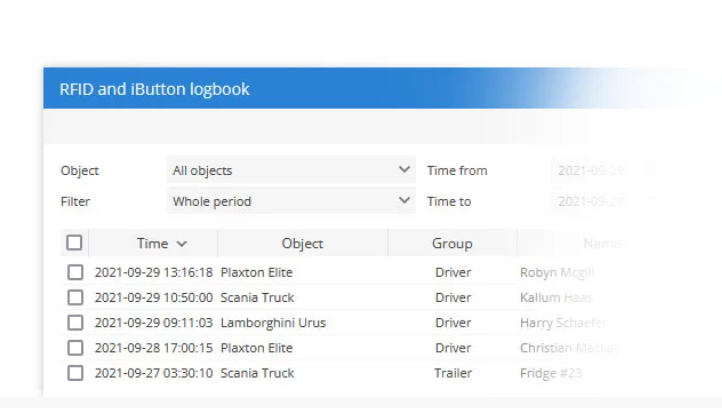Sort by the Time column header
Screen dimensions: 722x408
pyautogui.click(x=153, y=243)
